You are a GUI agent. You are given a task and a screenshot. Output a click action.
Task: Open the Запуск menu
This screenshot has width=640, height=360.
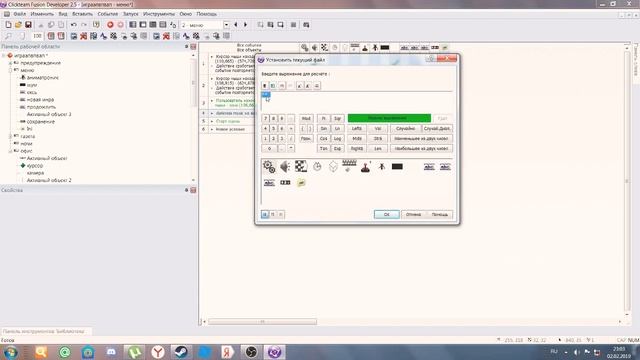click(x=131, y=14)
